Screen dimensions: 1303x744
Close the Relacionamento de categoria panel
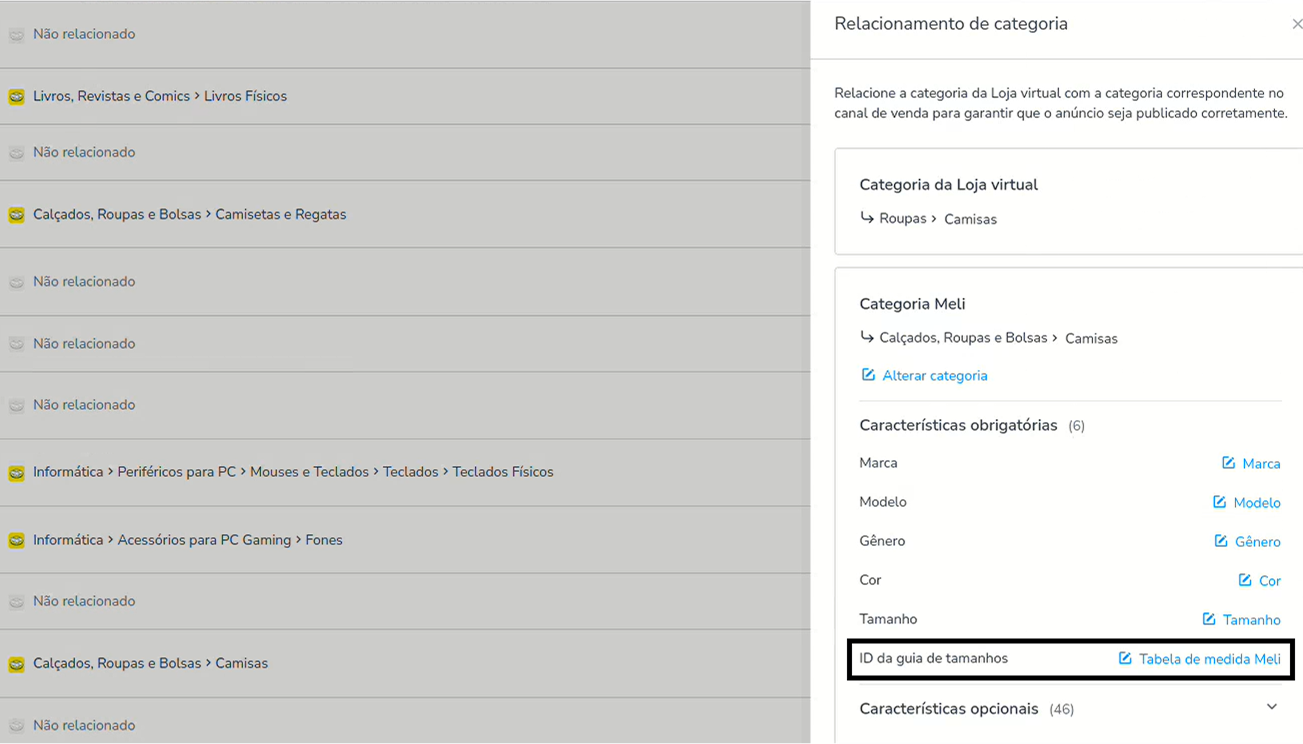pyautogui.click(x=1297, y=24)
